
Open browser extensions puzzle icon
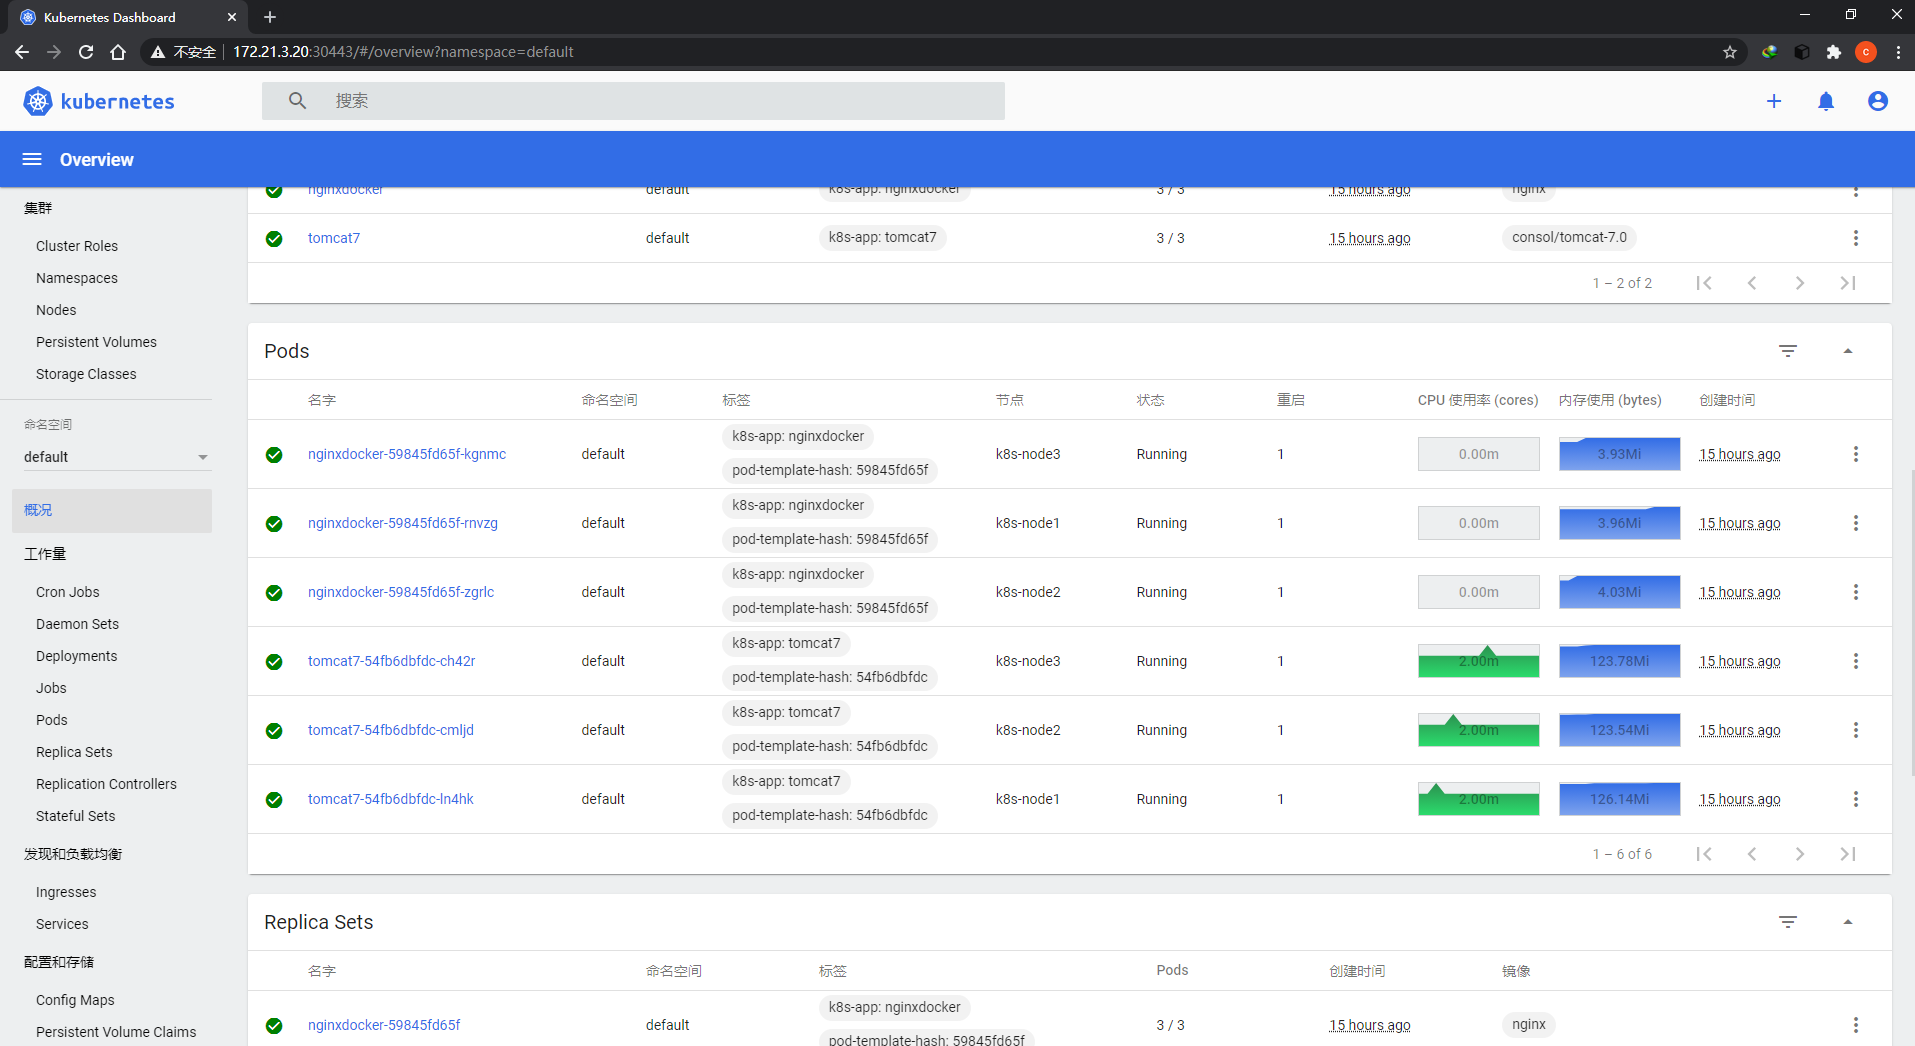click(1834, 52)
